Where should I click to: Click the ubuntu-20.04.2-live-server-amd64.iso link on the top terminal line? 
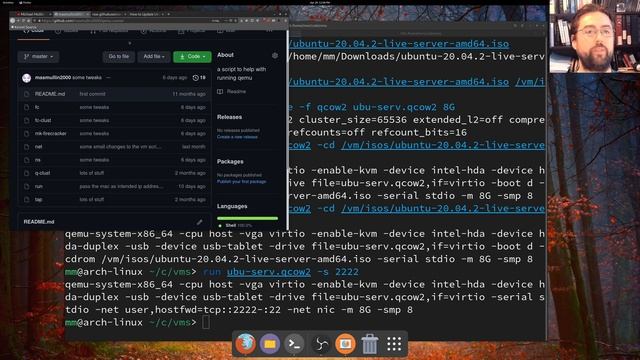click(x=399, y=44)
